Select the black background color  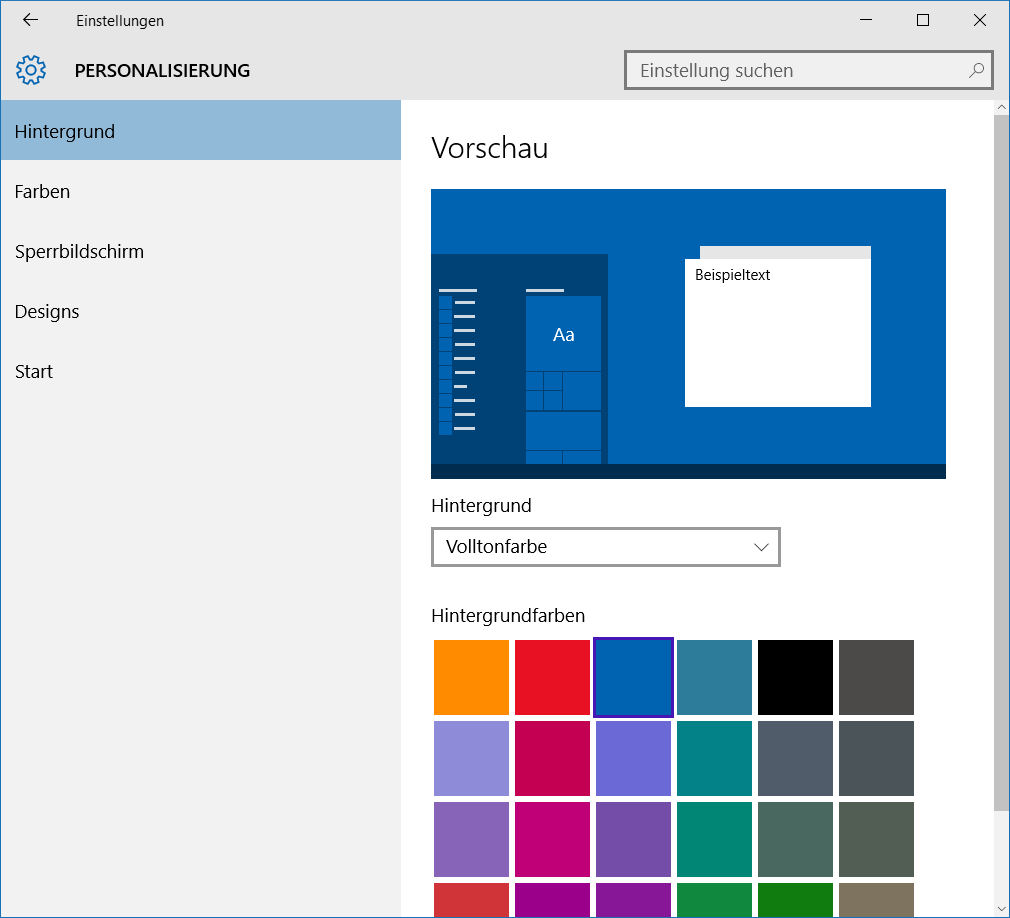coord(795,677)
